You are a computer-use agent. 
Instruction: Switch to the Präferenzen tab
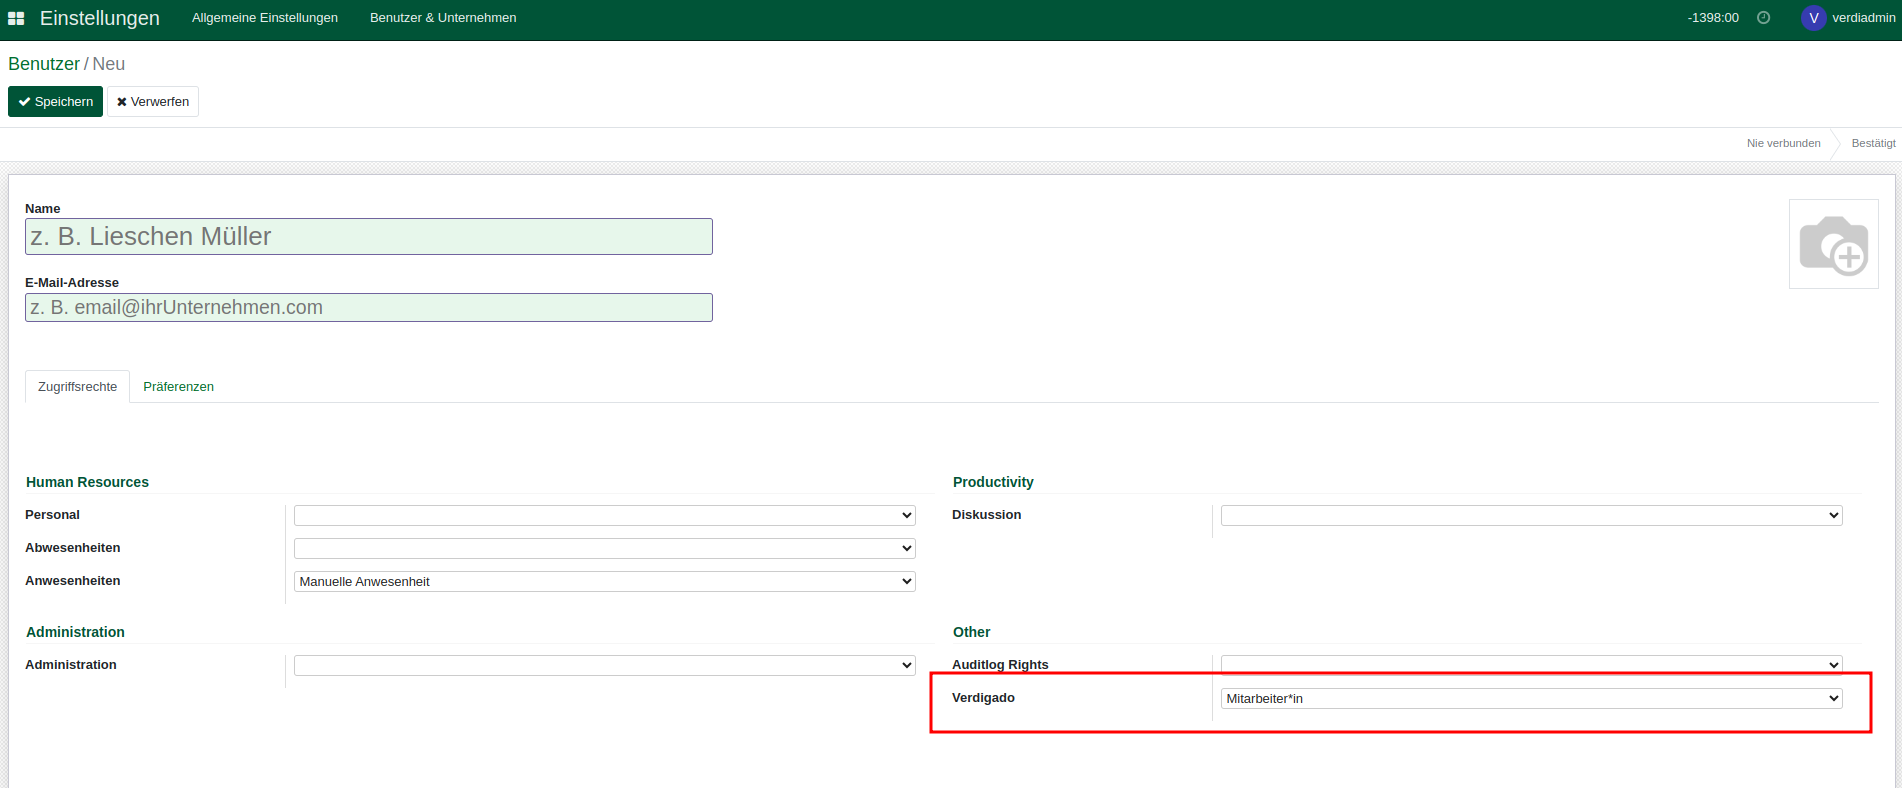point(178,387)
